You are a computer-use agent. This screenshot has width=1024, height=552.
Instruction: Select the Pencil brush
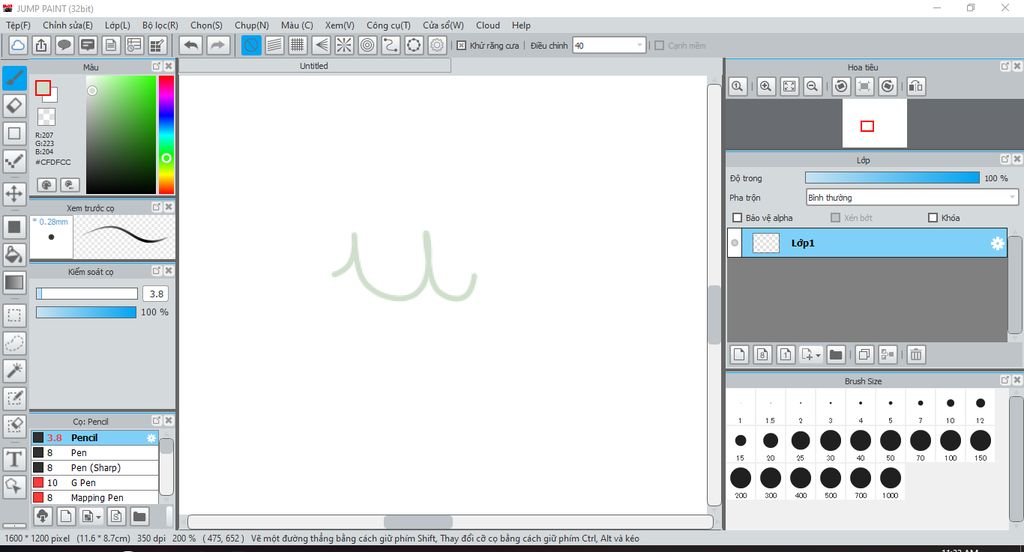95,438
